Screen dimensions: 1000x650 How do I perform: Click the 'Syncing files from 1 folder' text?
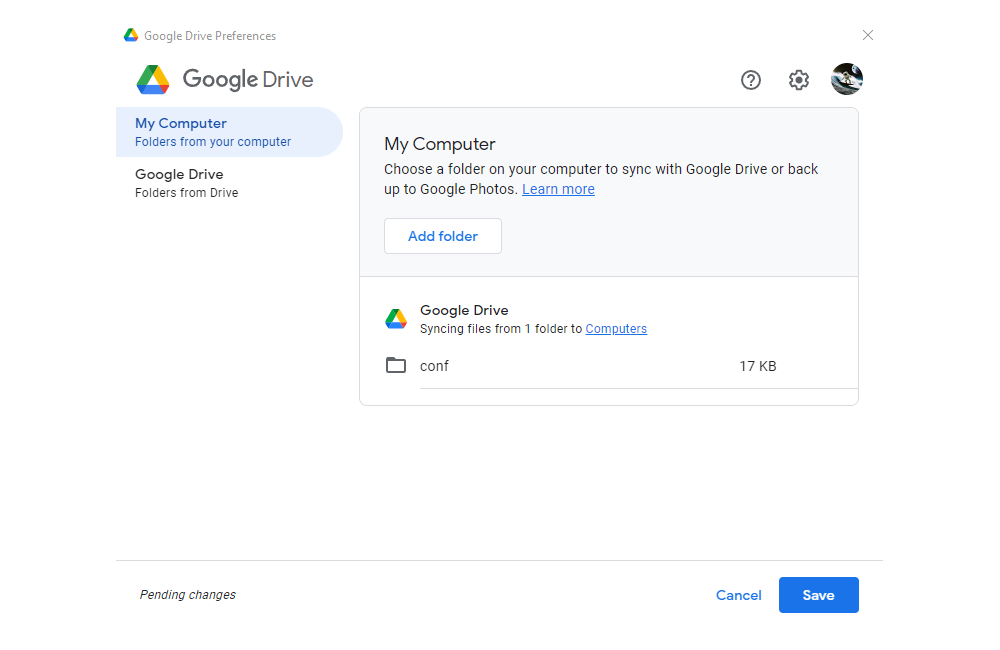pos(501,329)
